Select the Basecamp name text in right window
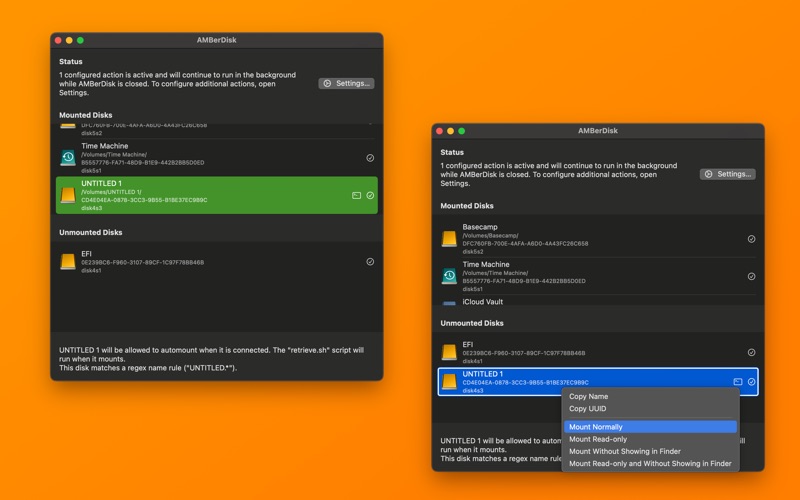 tap(480, 227)
